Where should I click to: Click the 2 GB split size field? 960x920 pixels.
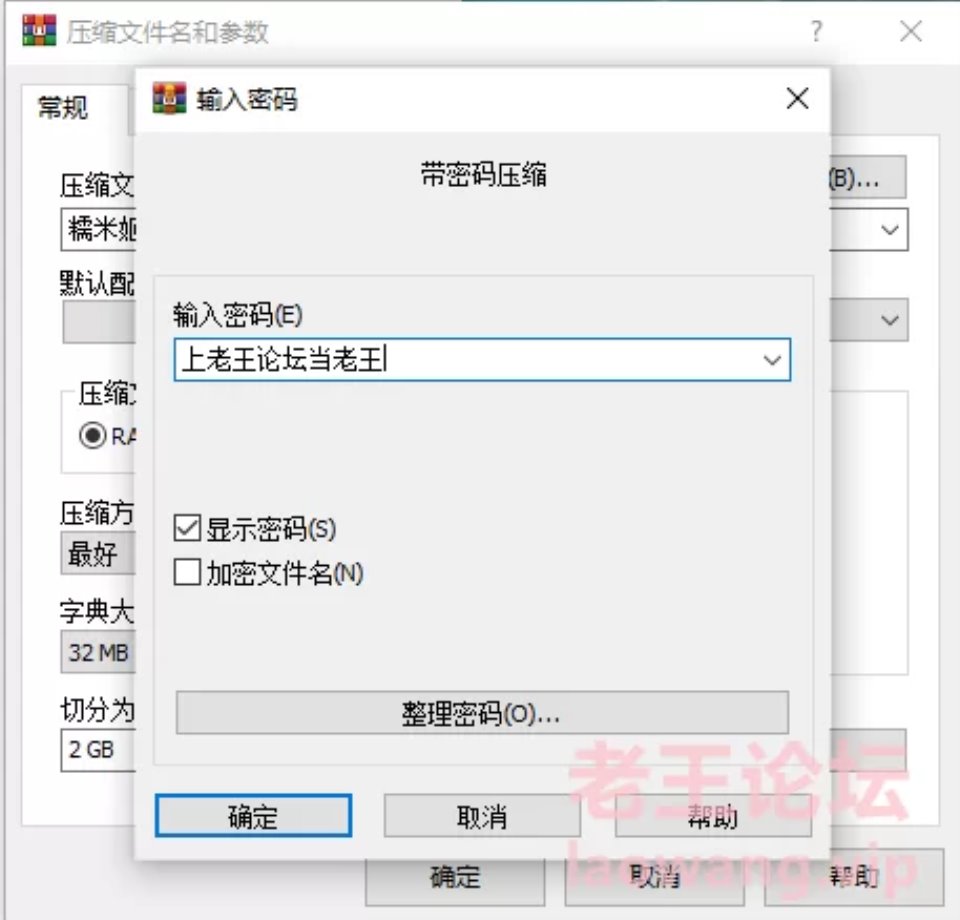click(x=98, y=749)
